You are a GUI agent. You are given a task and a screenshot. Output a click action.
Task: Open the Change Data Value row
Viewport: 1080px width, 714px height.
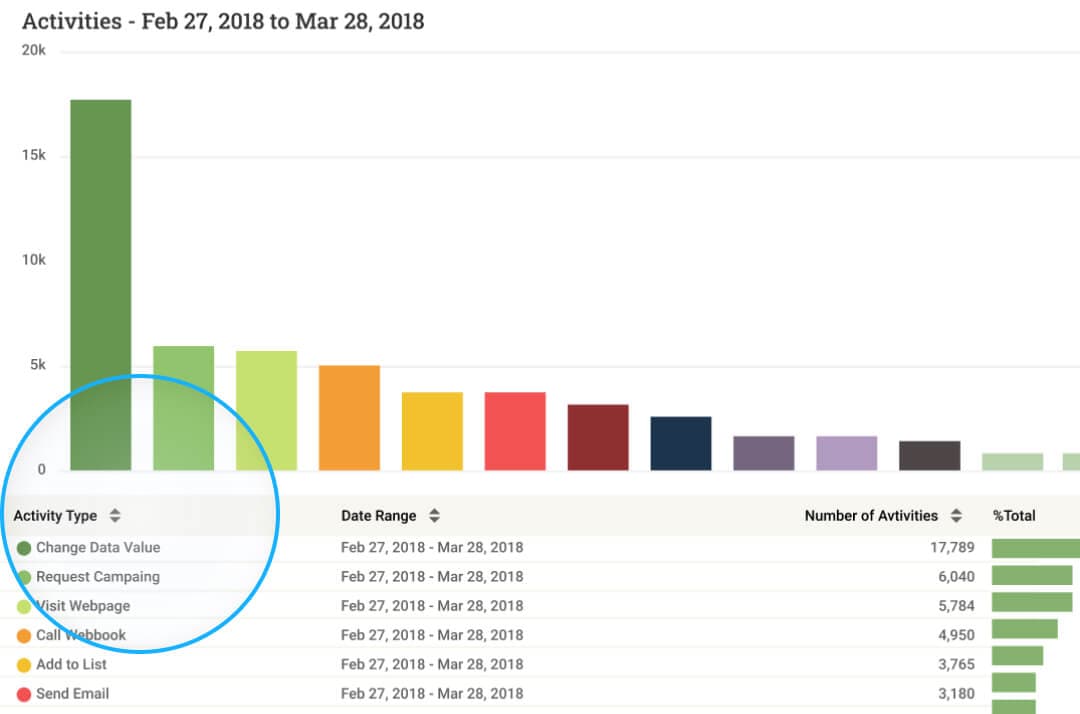(97, 548)
